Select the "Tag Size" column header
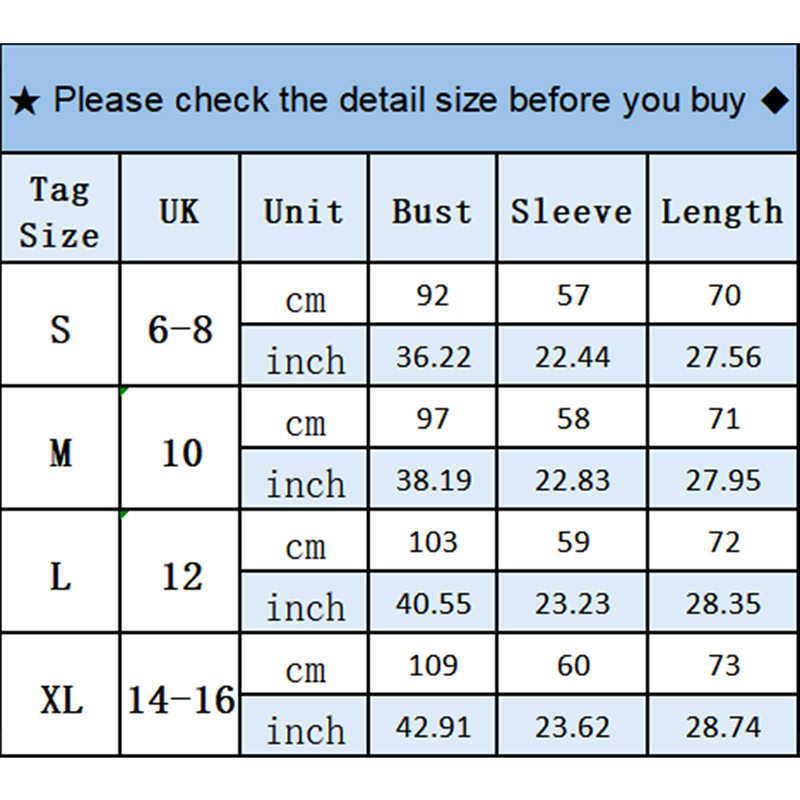800x800 pixels. (x=60, y=212)
